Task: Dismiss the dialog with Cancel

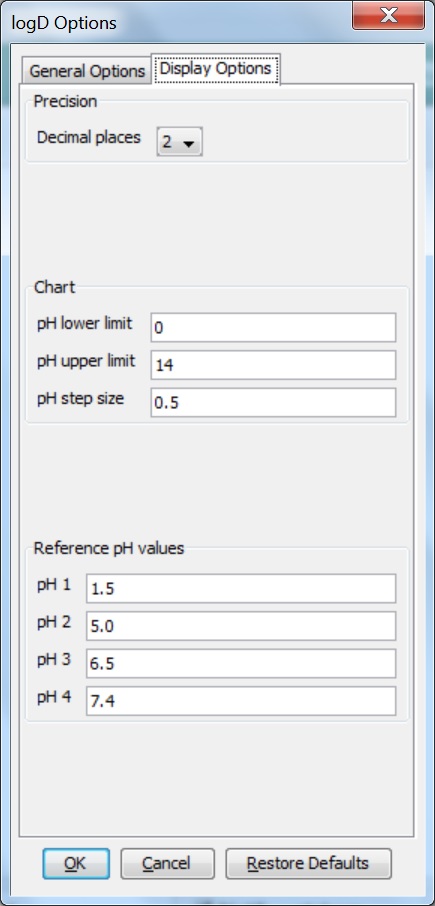Action: (x=168, y=864)
